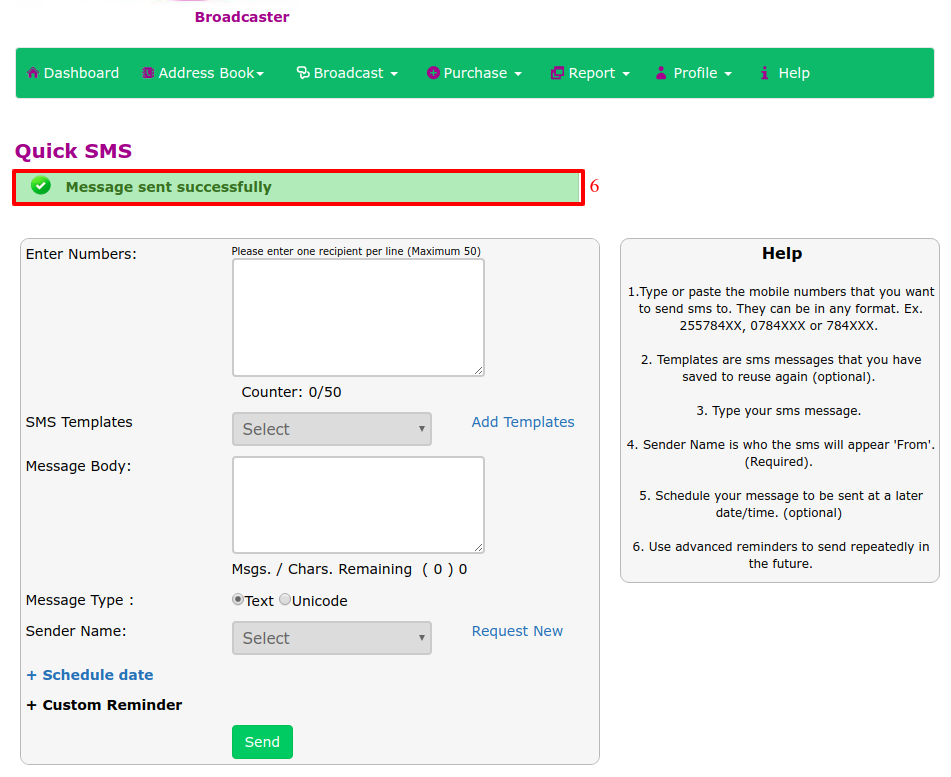Click the Counter: 0/50 text

tap(291, 392)
